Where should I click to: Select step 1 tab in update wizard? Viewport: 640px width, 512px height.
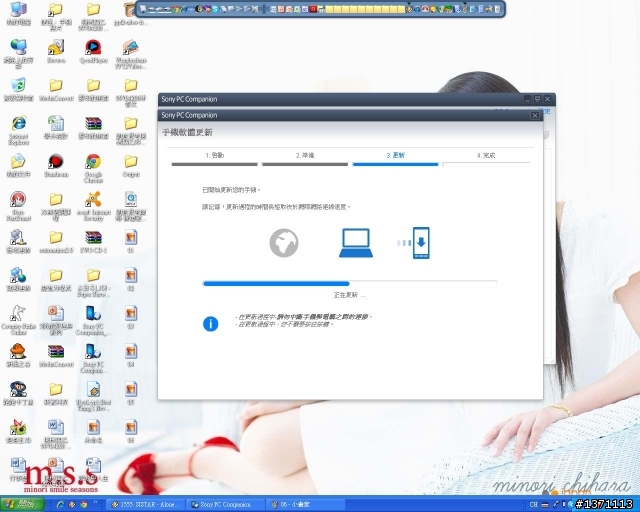click(x=214, y=159)
